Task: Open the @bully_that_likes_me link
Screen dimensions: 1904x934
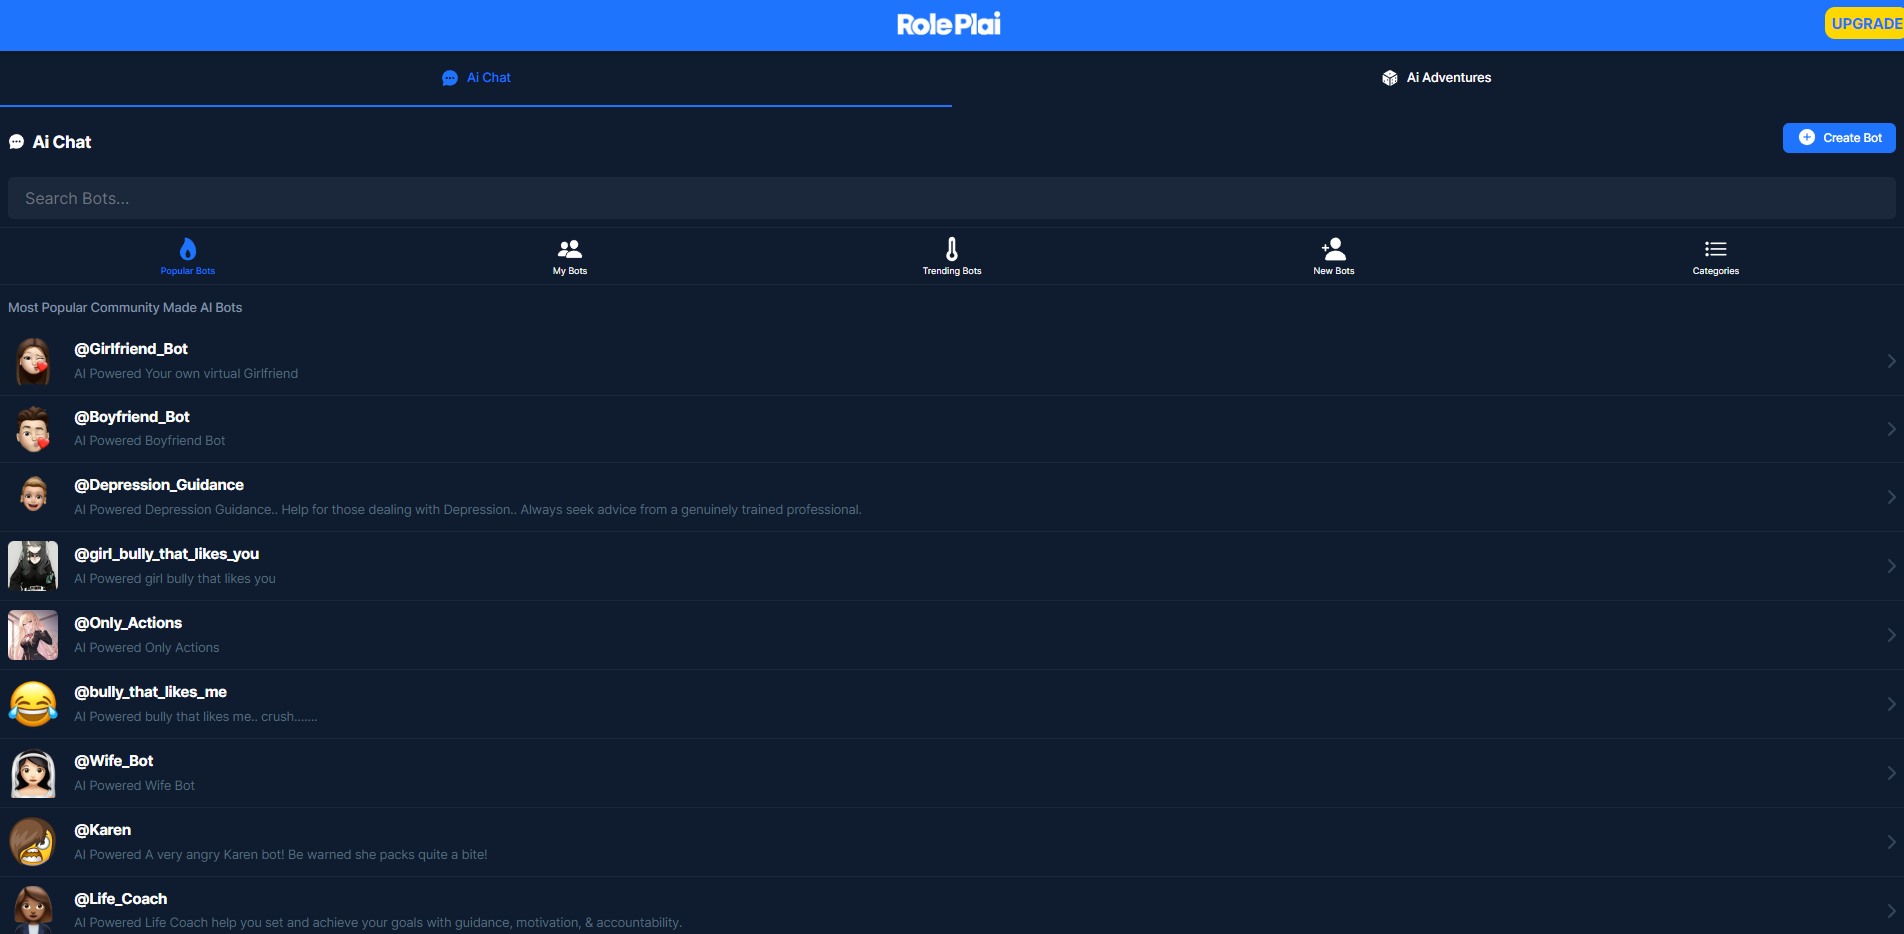Action: (x=151, y=692)
